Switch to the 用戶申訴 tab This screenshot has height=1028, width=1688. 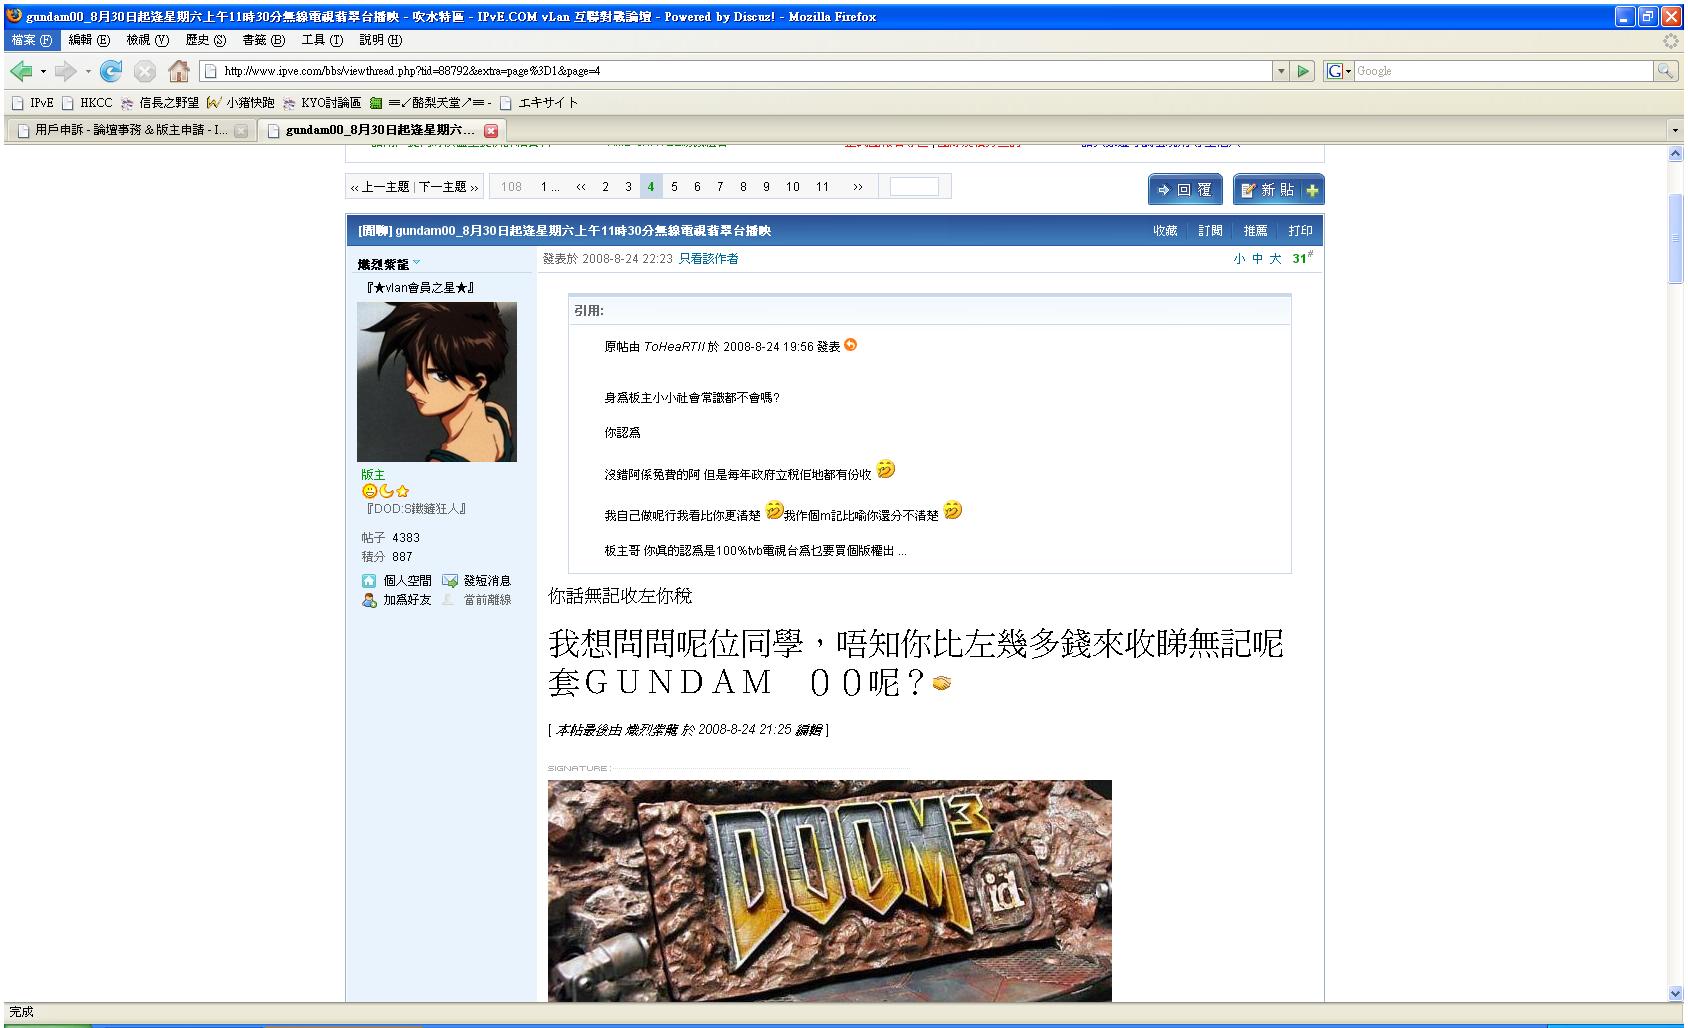(x=130, y=131)
